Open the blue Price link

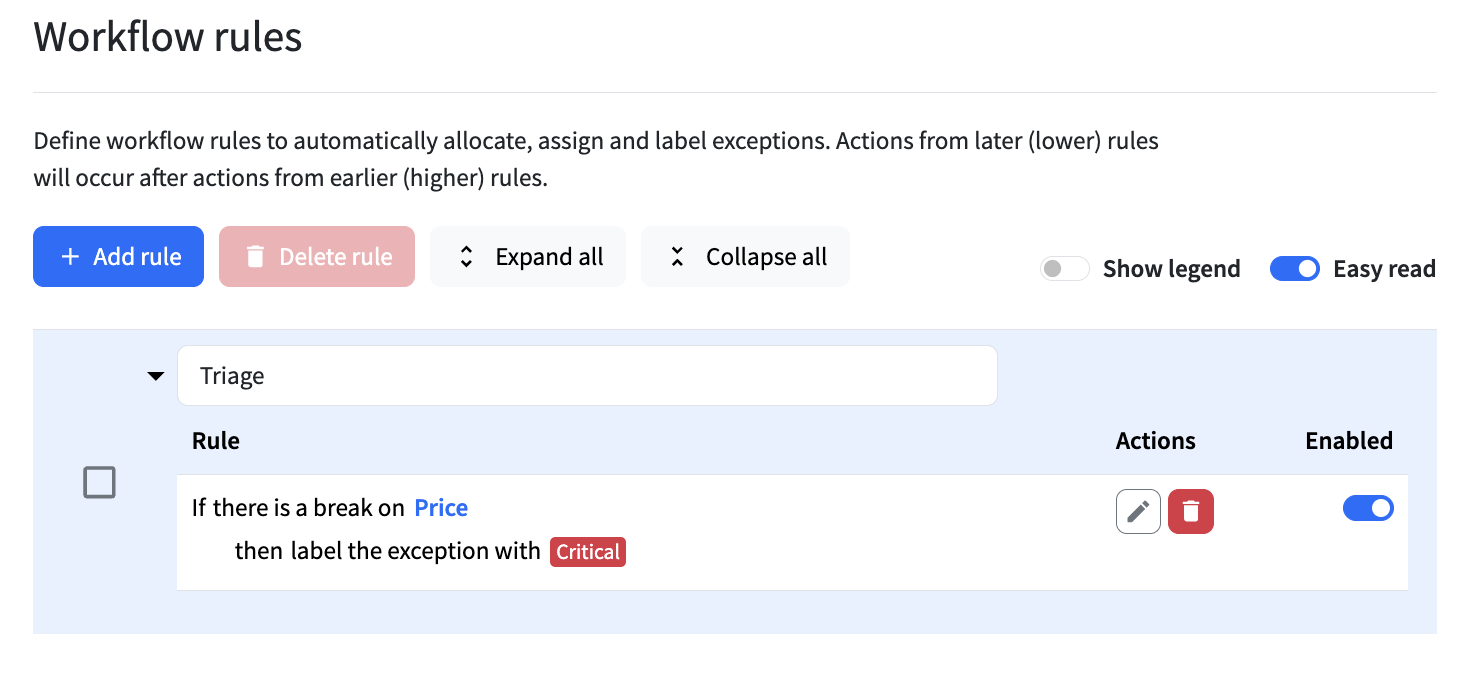[x=441, y=508]
